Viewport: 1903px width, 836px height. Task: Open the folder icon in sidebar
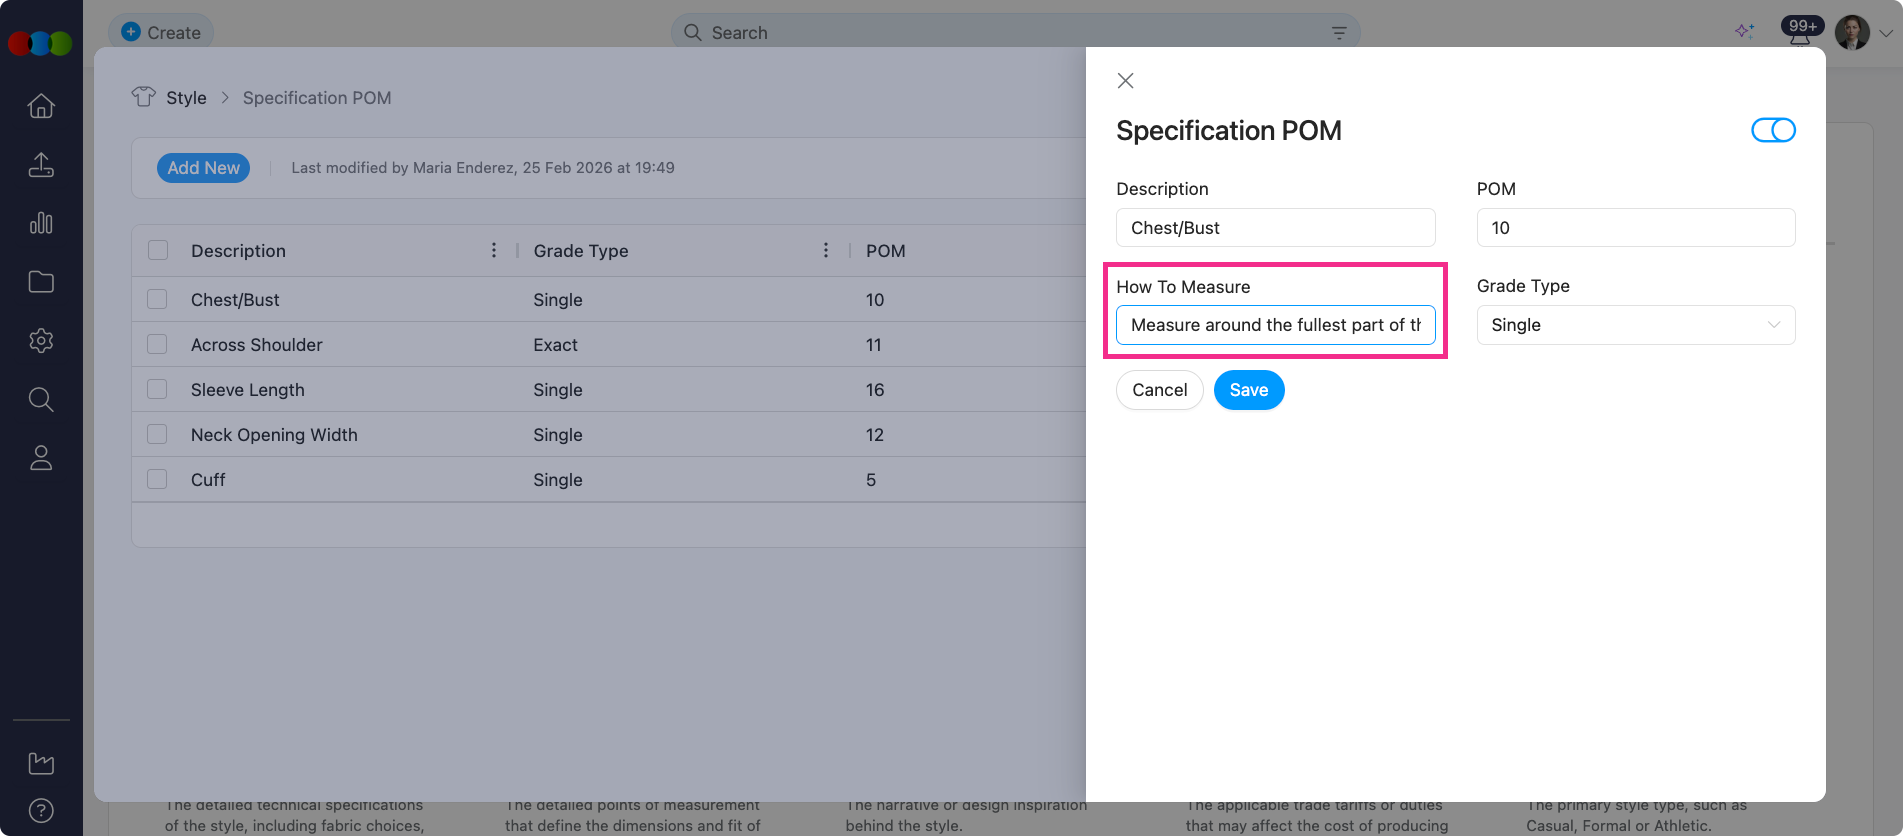41,282
